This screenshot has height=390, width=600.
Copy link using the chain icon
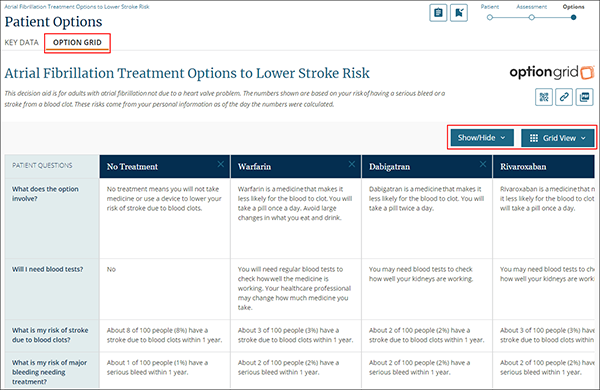564,97
